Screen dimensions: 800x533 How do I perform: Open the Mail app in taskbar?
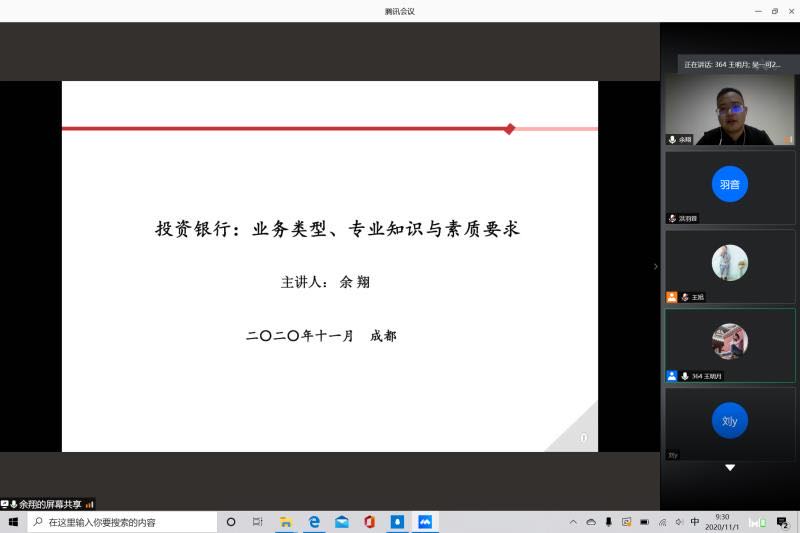point(342,522)
